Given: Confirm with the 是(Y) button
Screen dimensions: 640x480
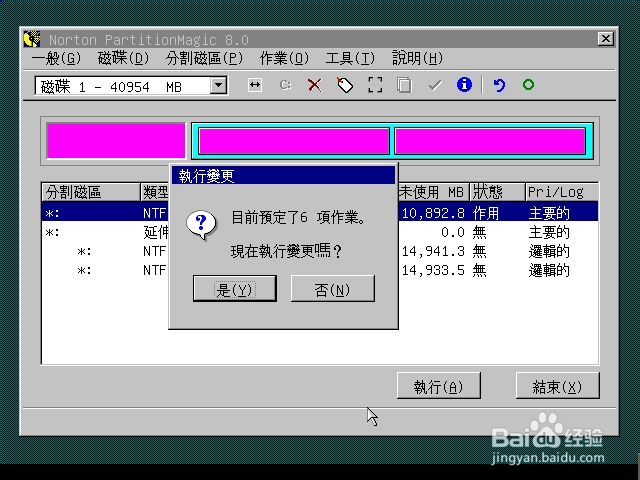Looking at the screenshot, I should point(235,289).
